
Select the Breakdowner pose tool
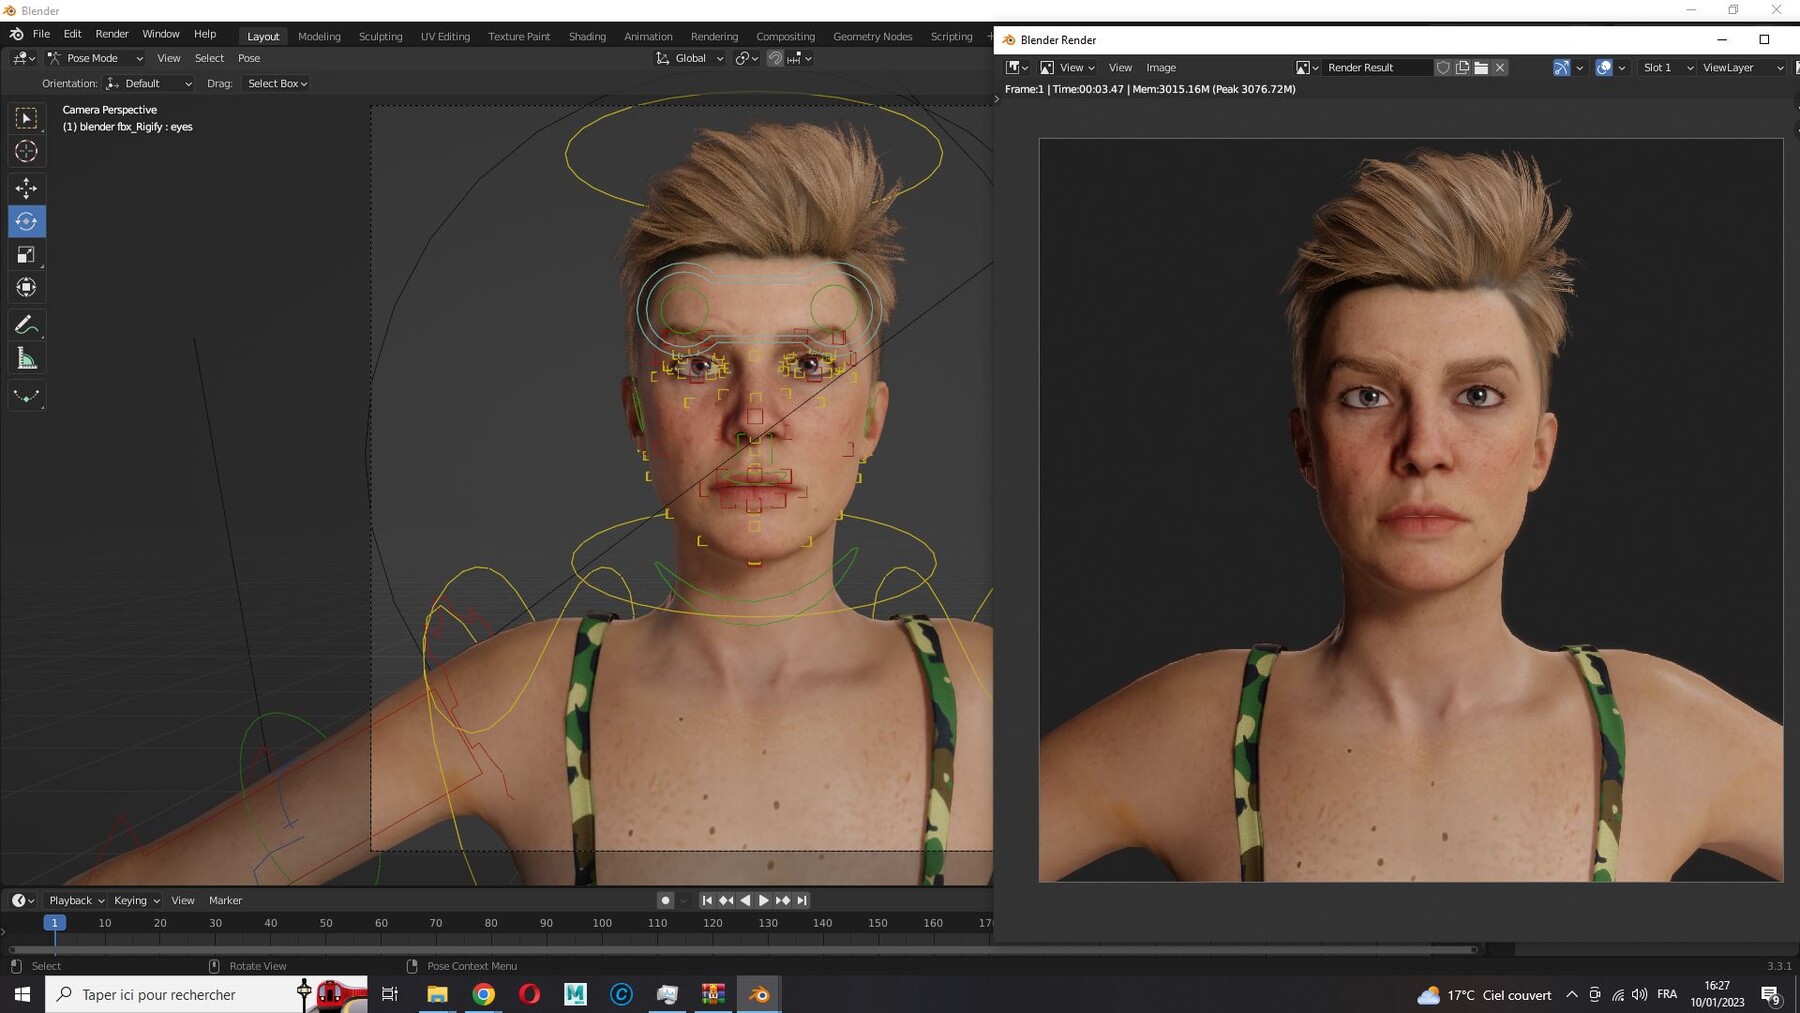27,395
